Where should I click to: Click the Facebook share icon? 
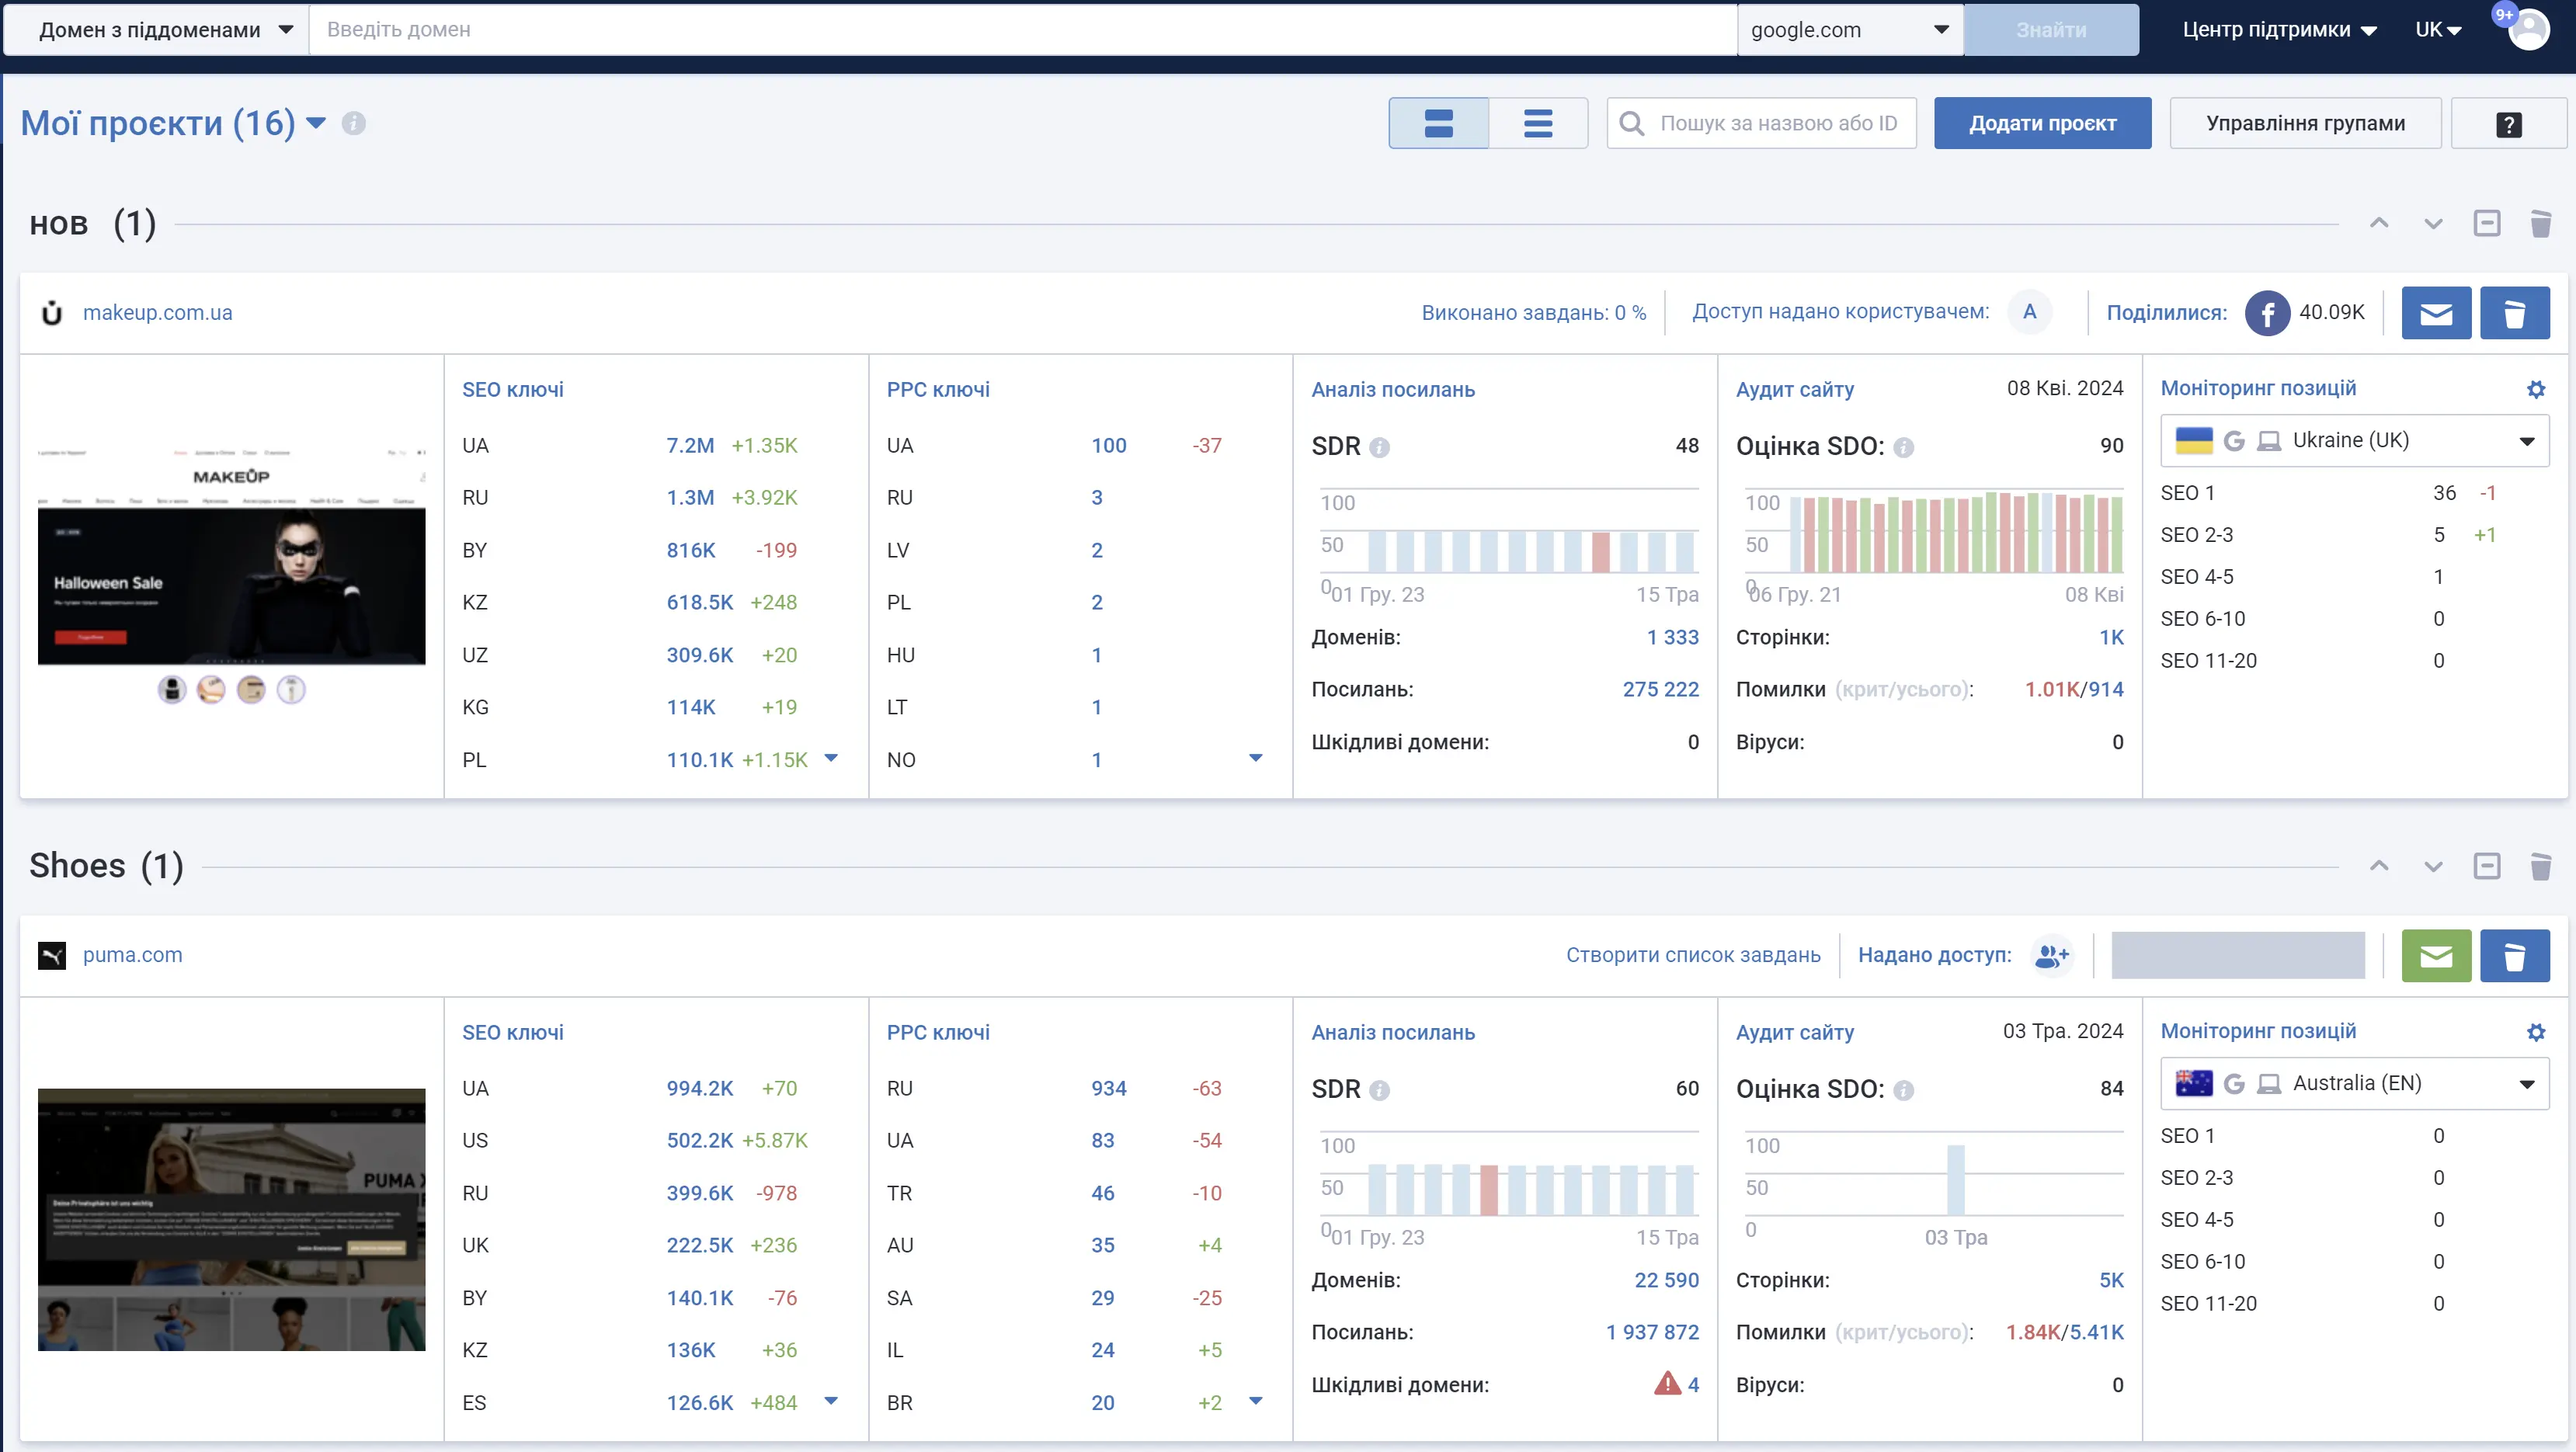[x=2267, y=313]
